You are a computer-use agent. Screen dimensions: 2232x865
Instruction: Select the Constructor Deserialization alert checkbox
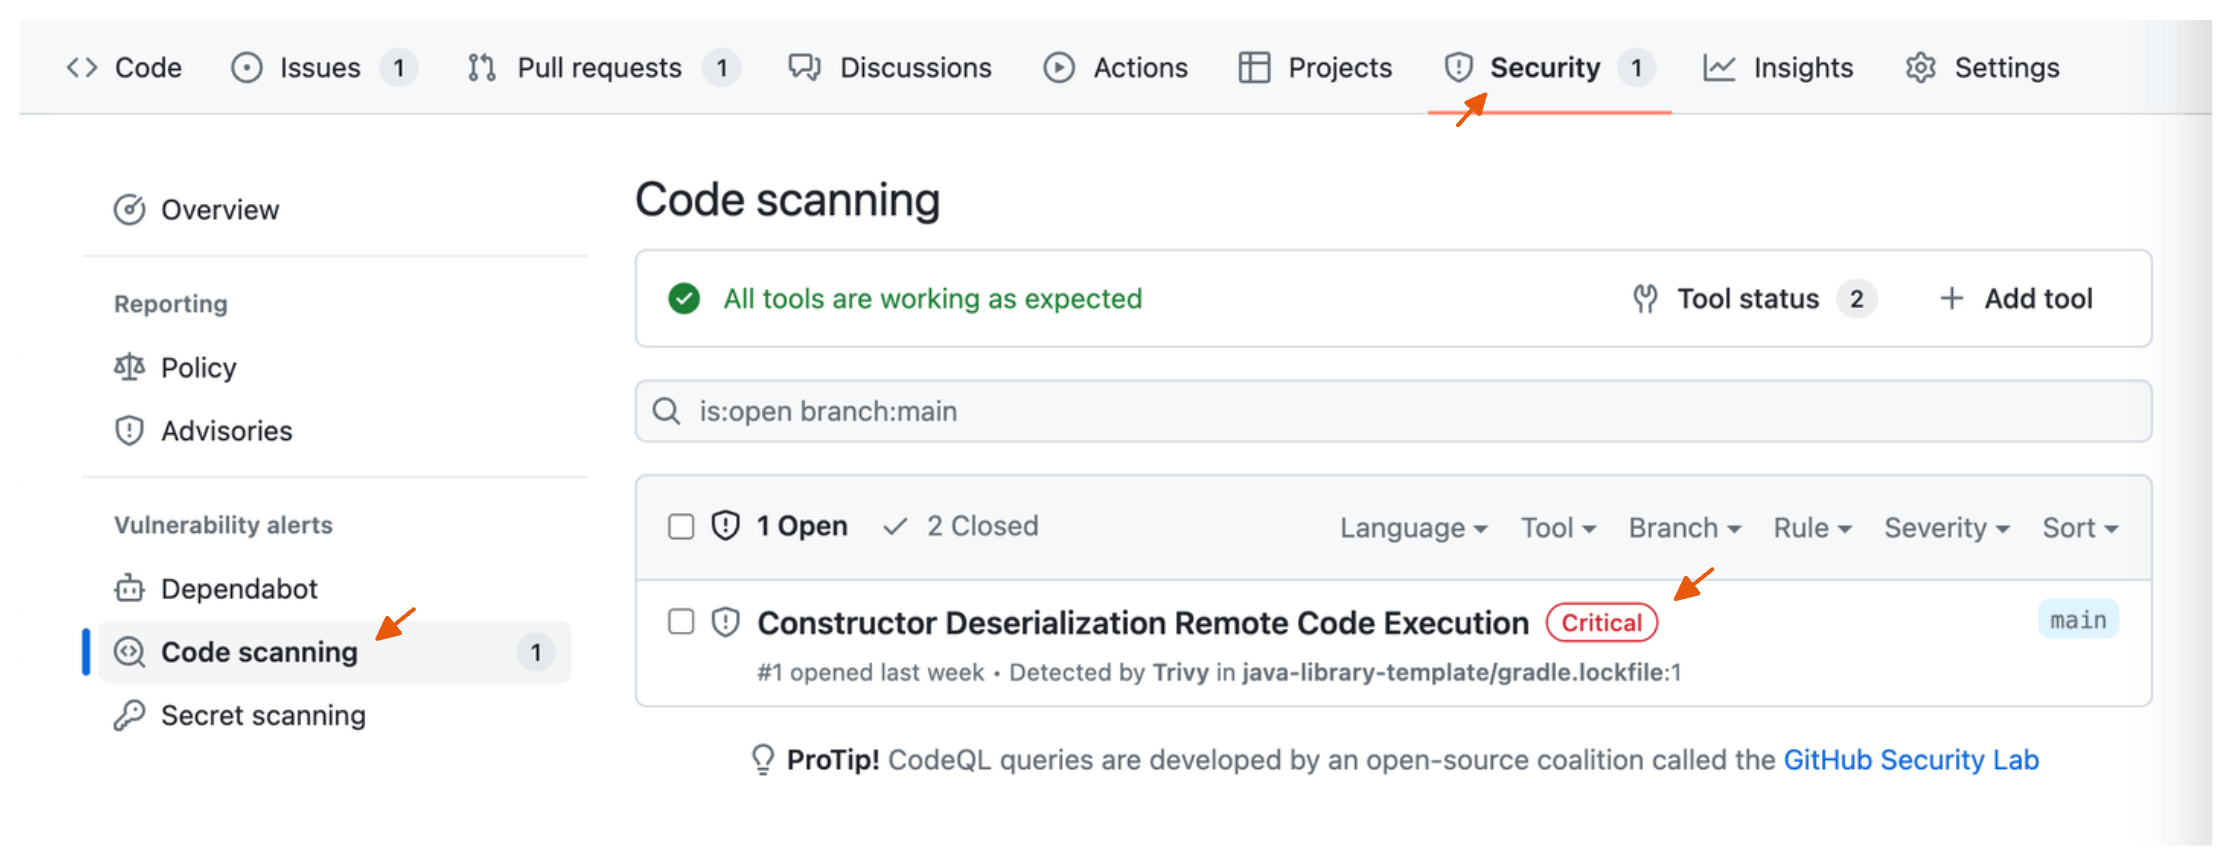click(x=681, y=622)
